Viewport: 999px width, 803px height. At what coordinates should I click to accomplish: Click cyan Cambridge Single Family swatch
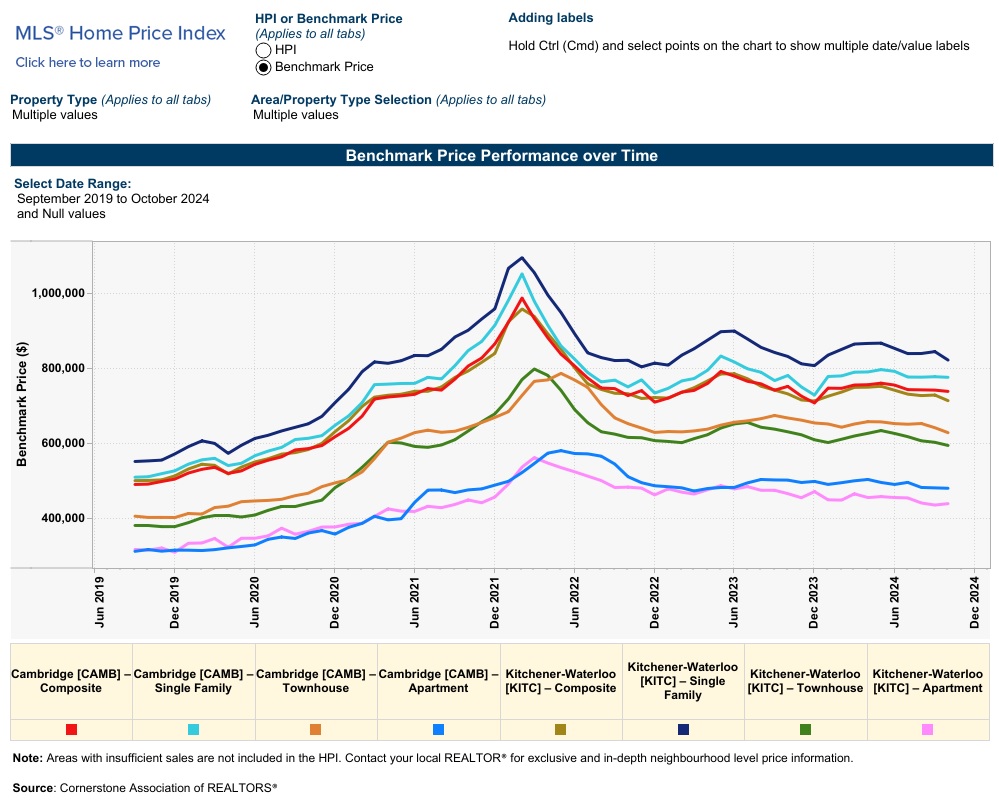pos(193,730)
